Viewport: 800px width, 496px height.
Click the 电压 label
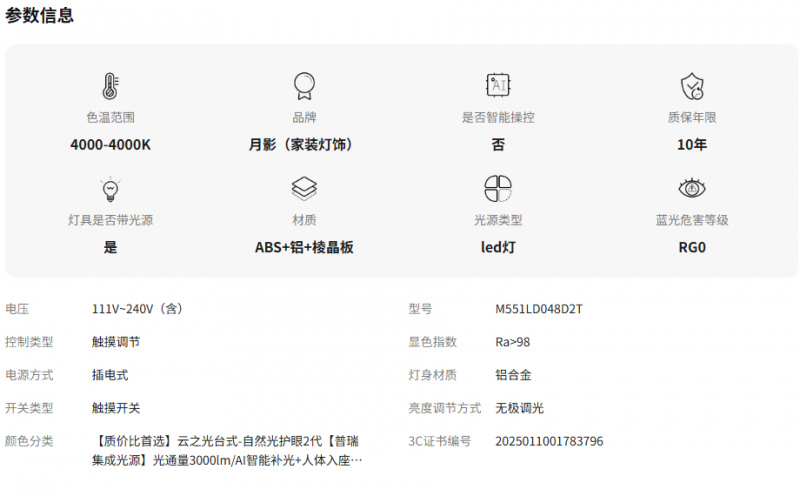pyautogui.click(x=17, y=309)
